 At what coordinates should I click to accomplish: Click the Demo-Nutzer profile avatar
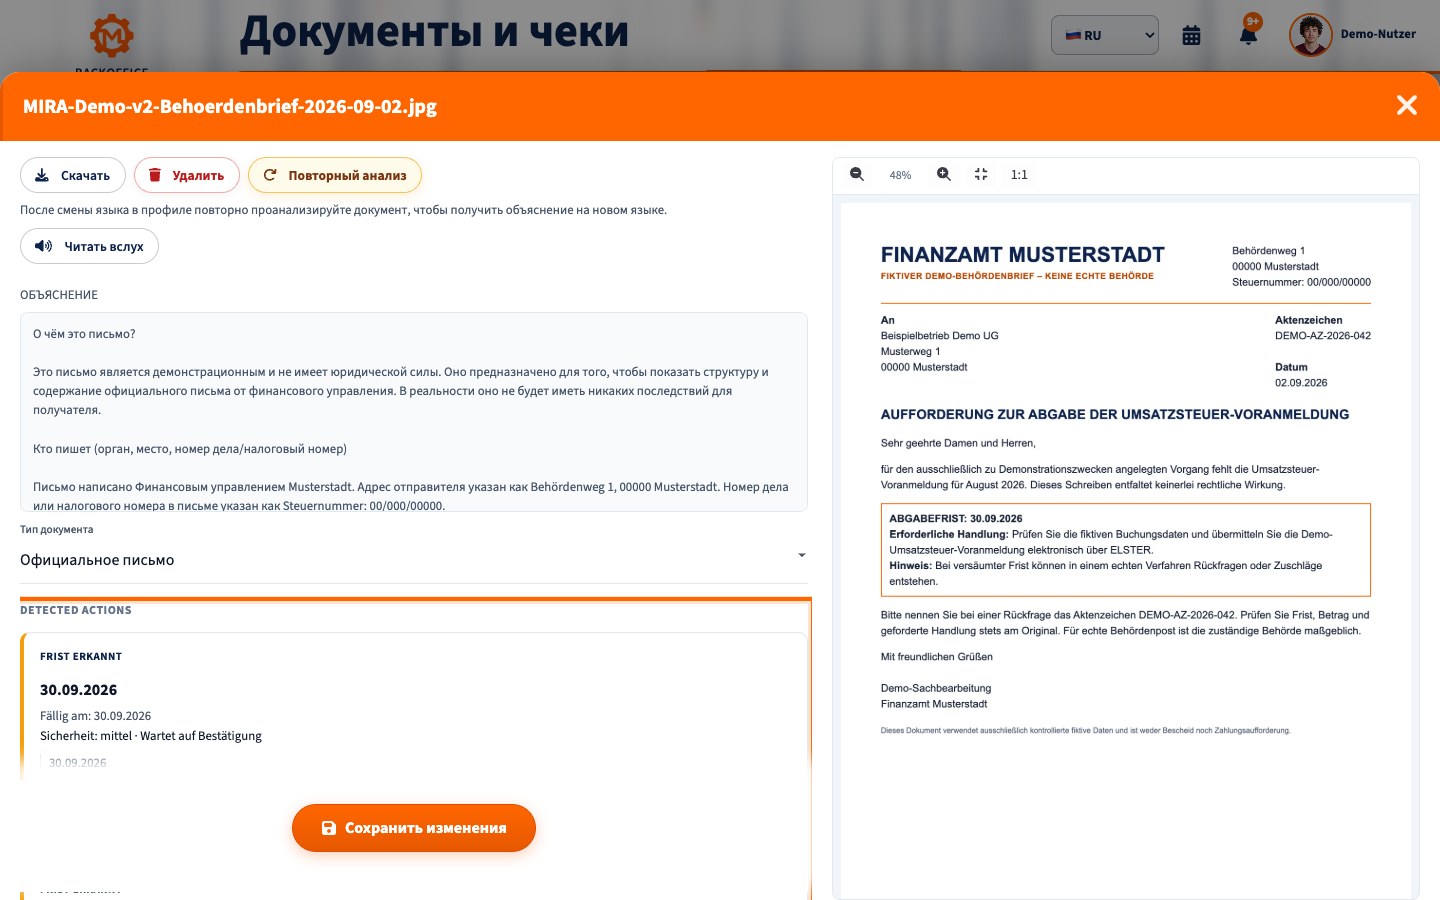pos(1310,35)
